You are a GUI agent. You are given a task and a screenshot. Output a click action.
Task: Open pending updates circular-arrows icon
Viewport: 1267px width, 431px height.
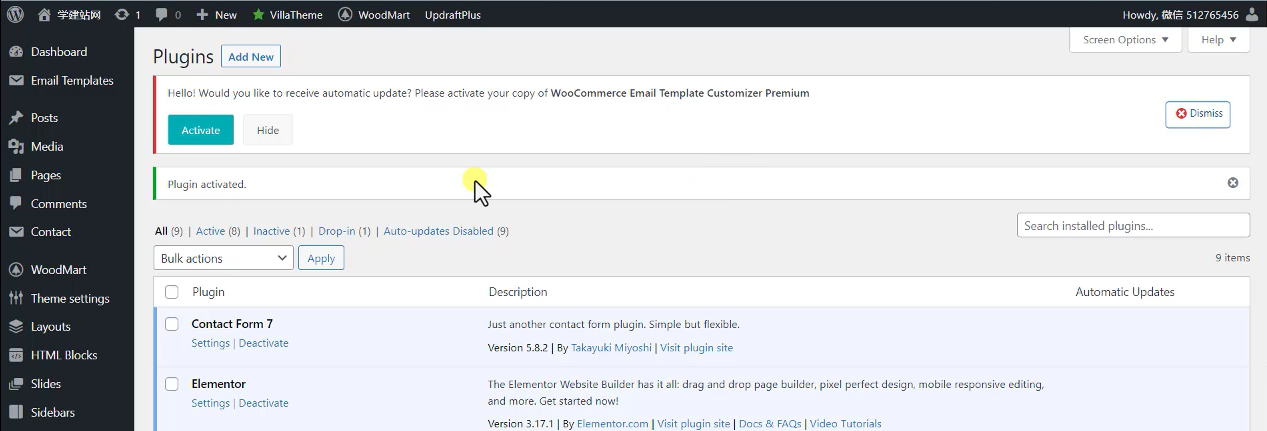[x=122, y=14]
